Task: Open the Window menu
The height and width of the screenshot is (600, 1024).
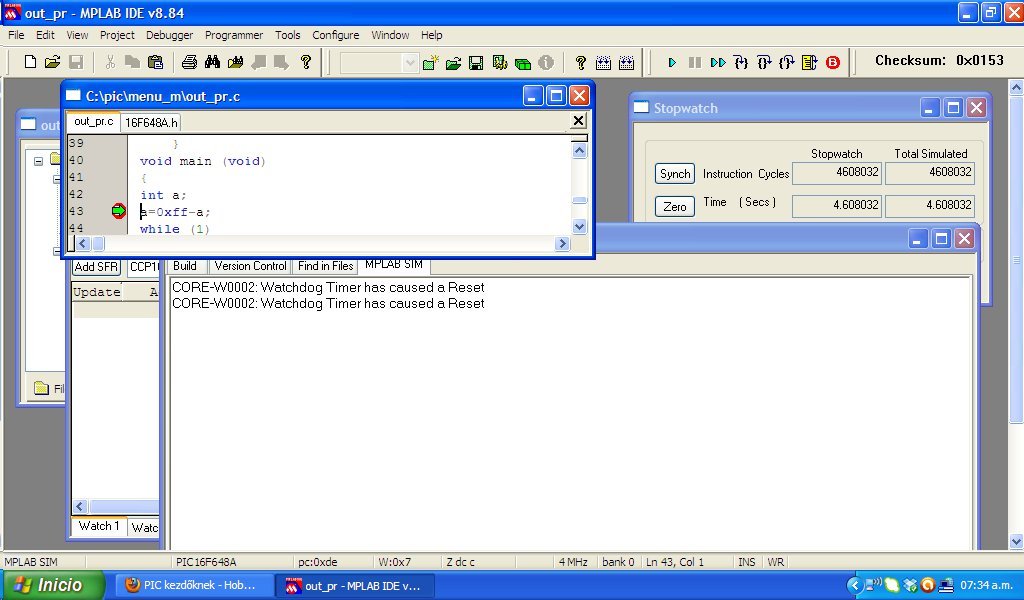Action: (390, 35)
